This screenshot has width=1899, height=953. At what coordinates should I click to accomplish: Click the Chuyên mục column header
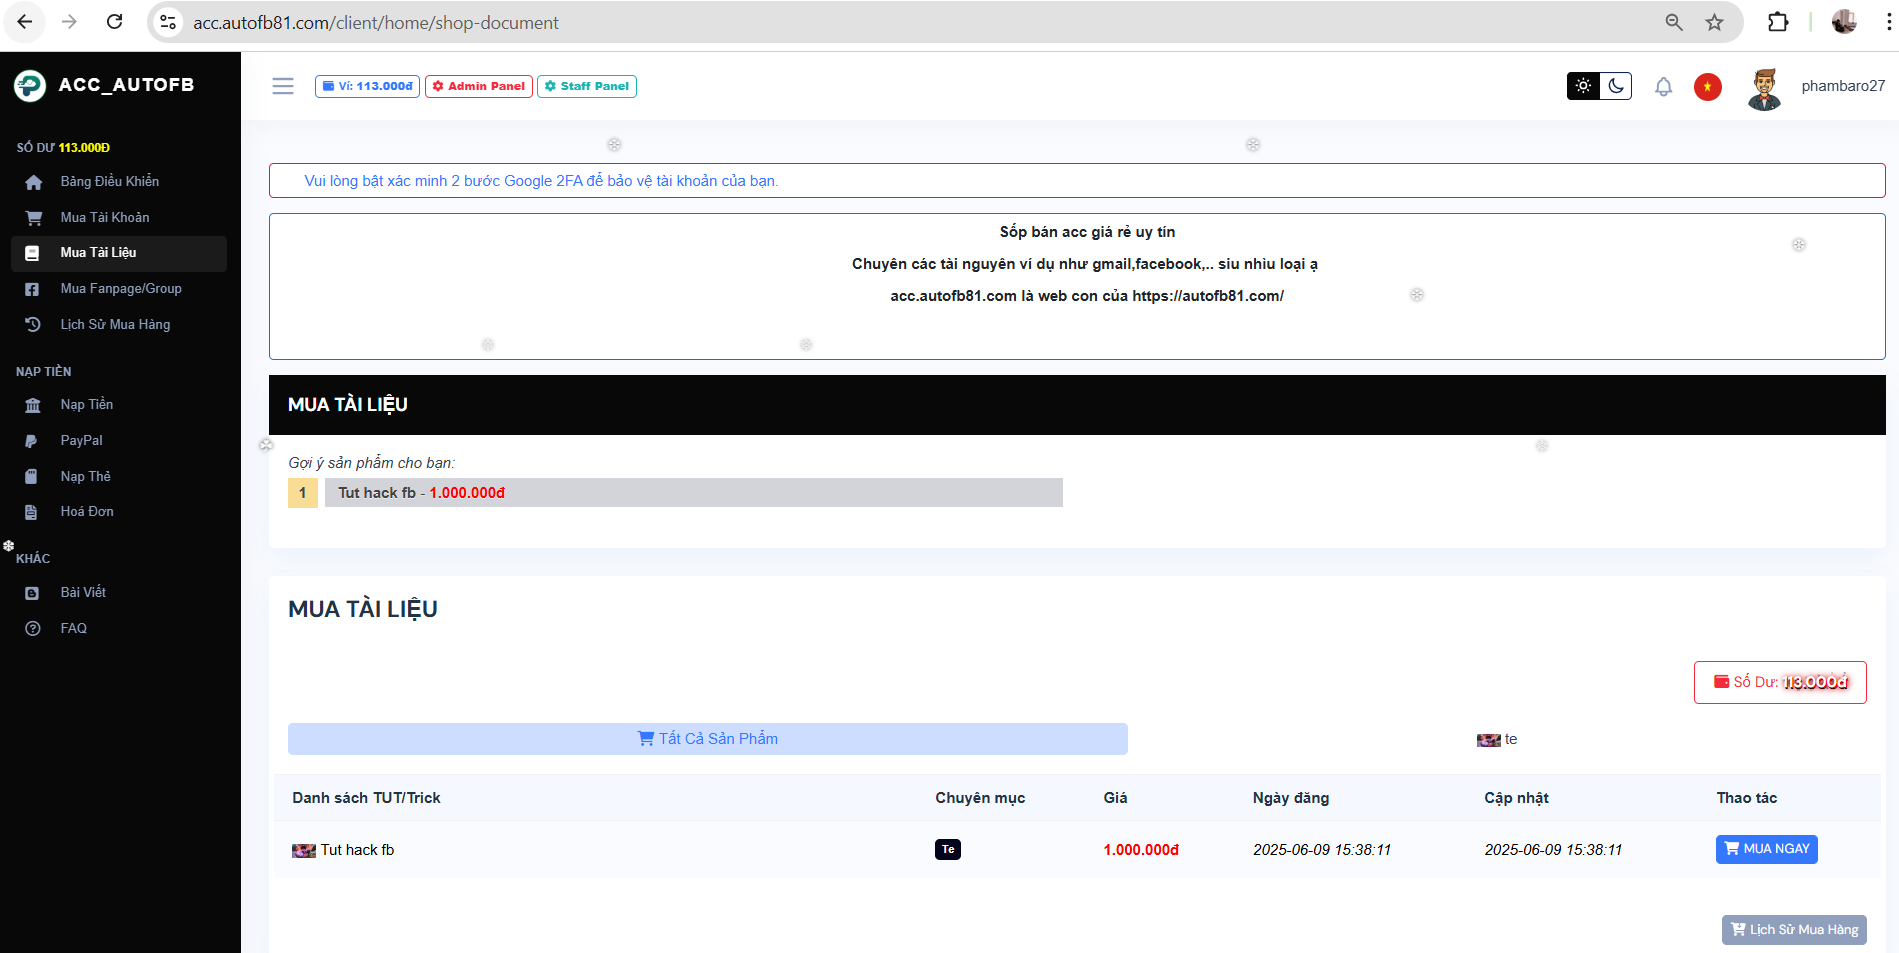pos(980,798)
